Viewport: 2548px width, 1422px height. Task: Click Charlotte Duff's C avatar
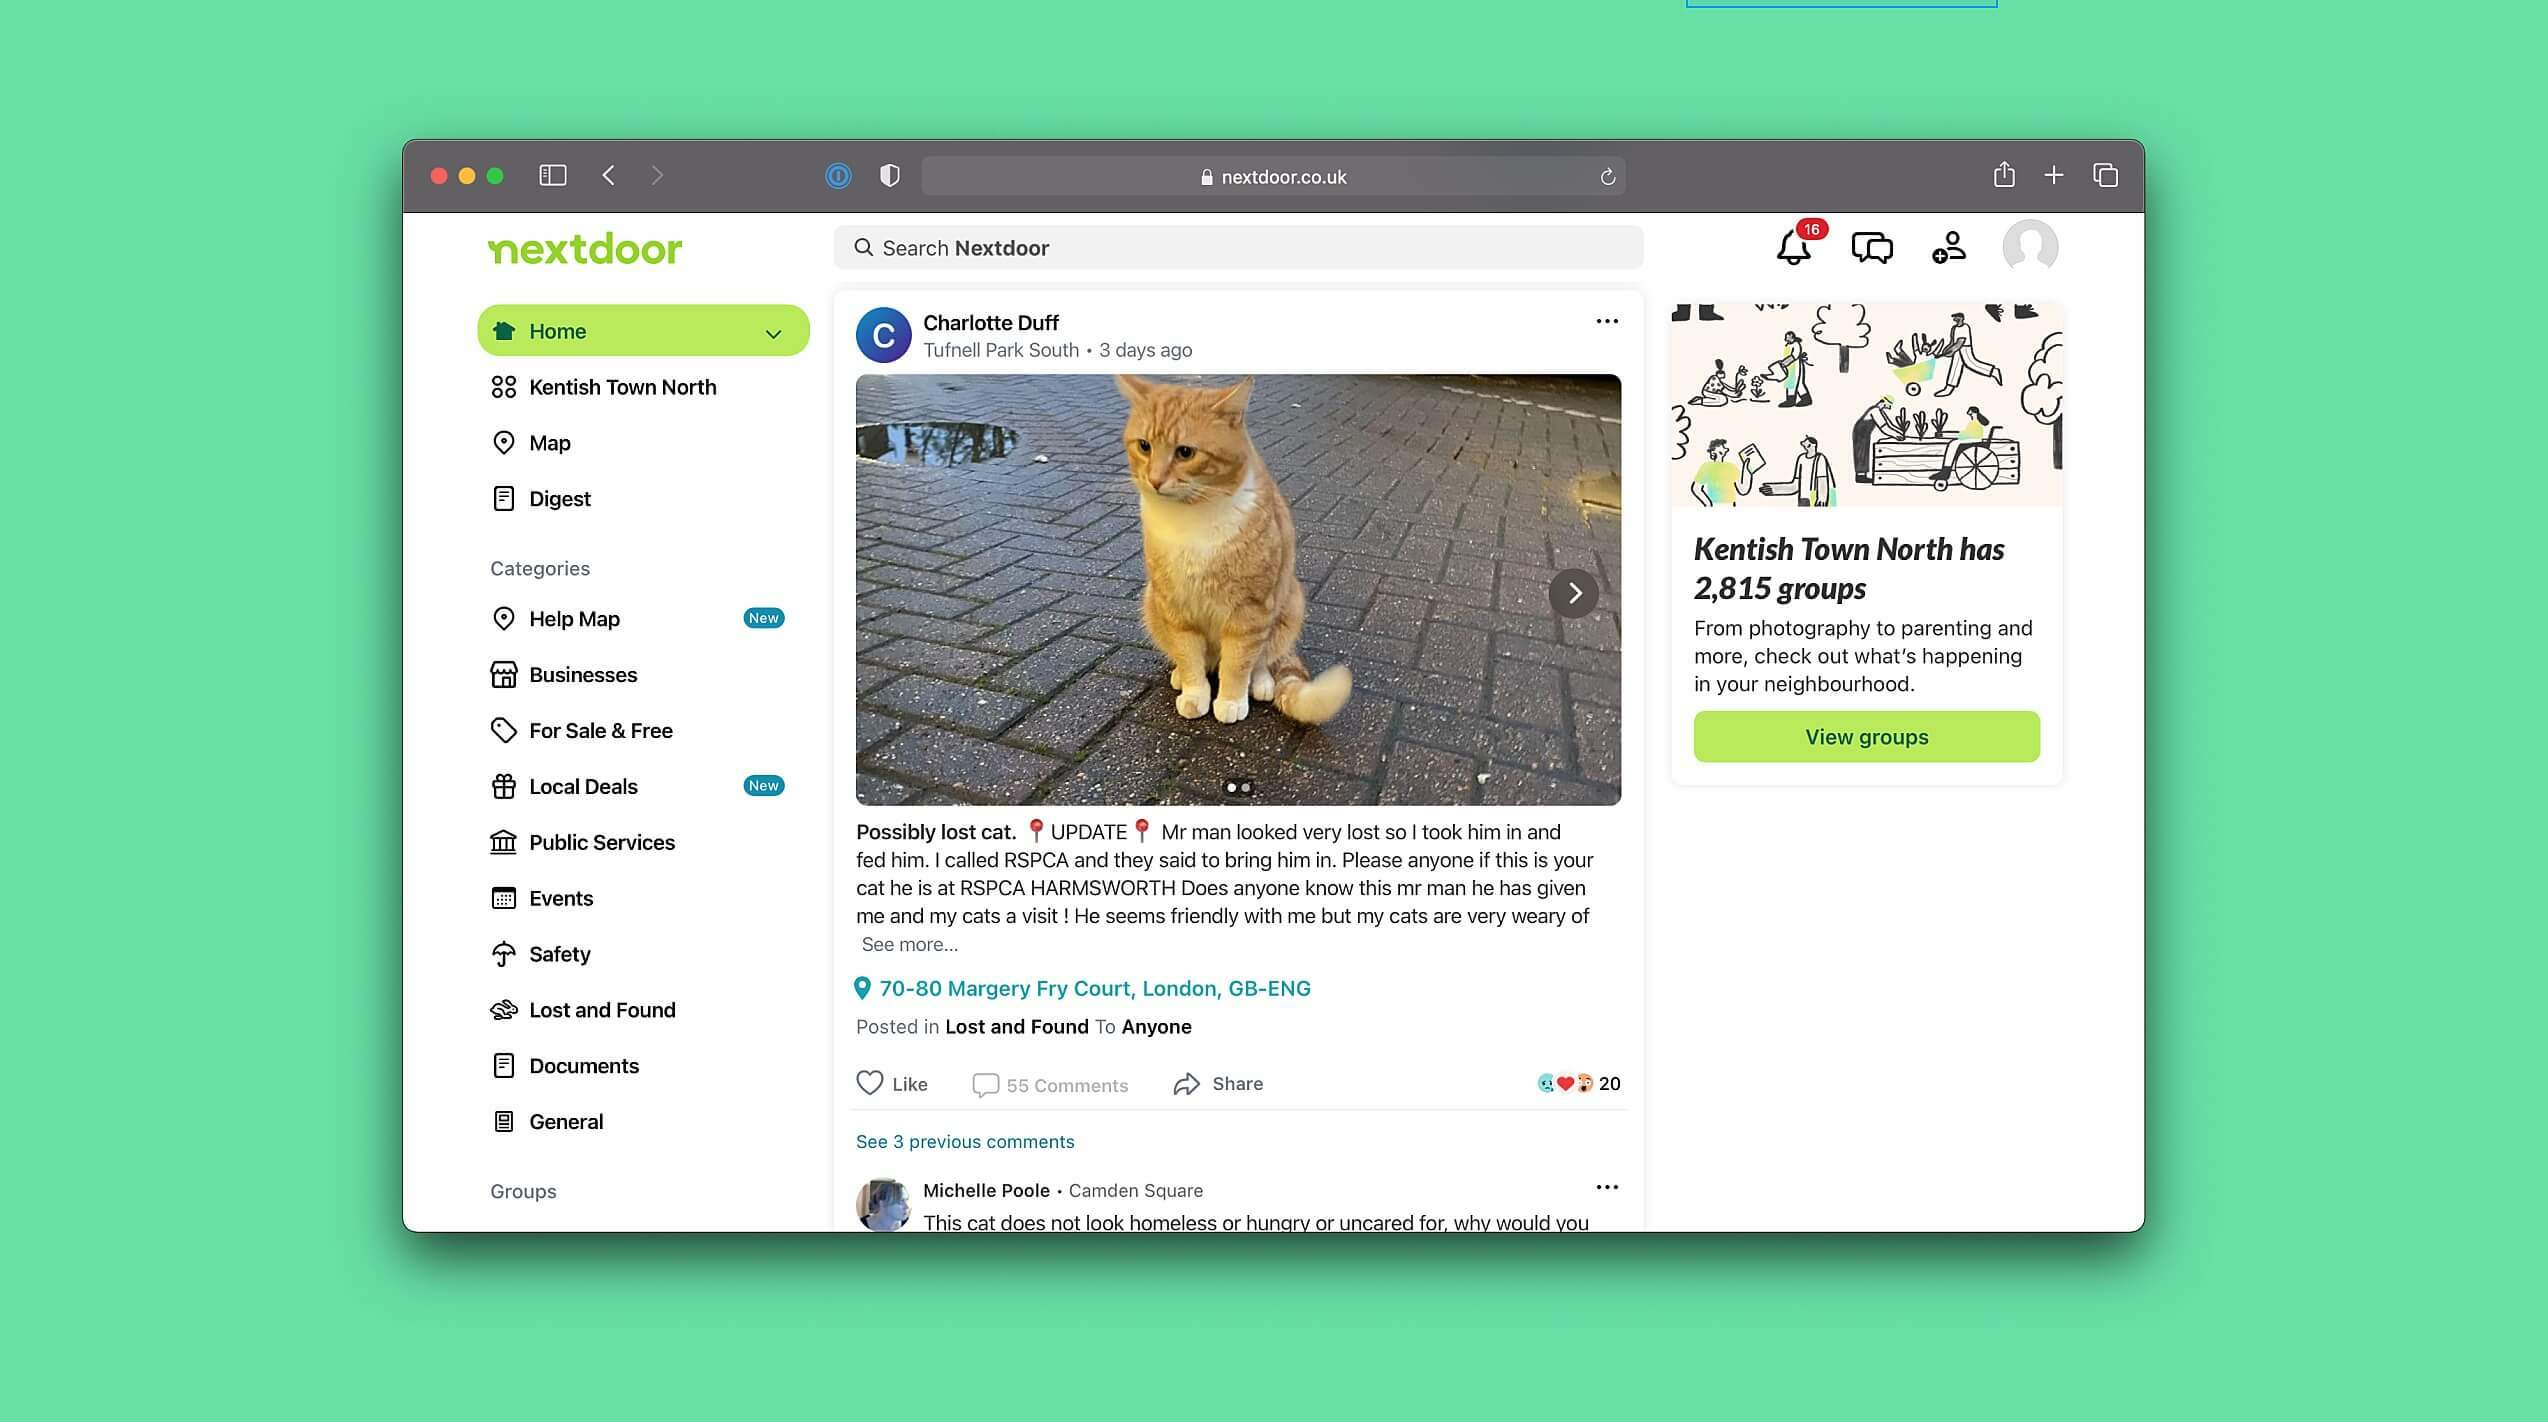click(x=884, y=335)
